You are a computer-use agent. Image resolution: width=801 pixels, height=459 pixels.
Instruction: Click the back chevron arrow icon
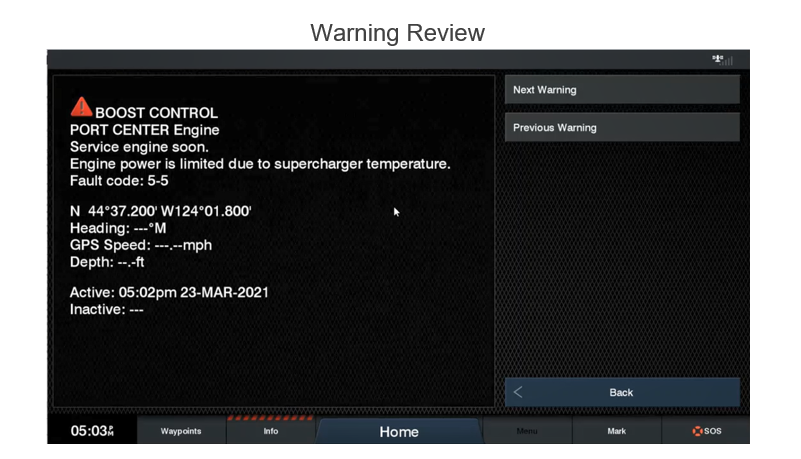point(517,392)
